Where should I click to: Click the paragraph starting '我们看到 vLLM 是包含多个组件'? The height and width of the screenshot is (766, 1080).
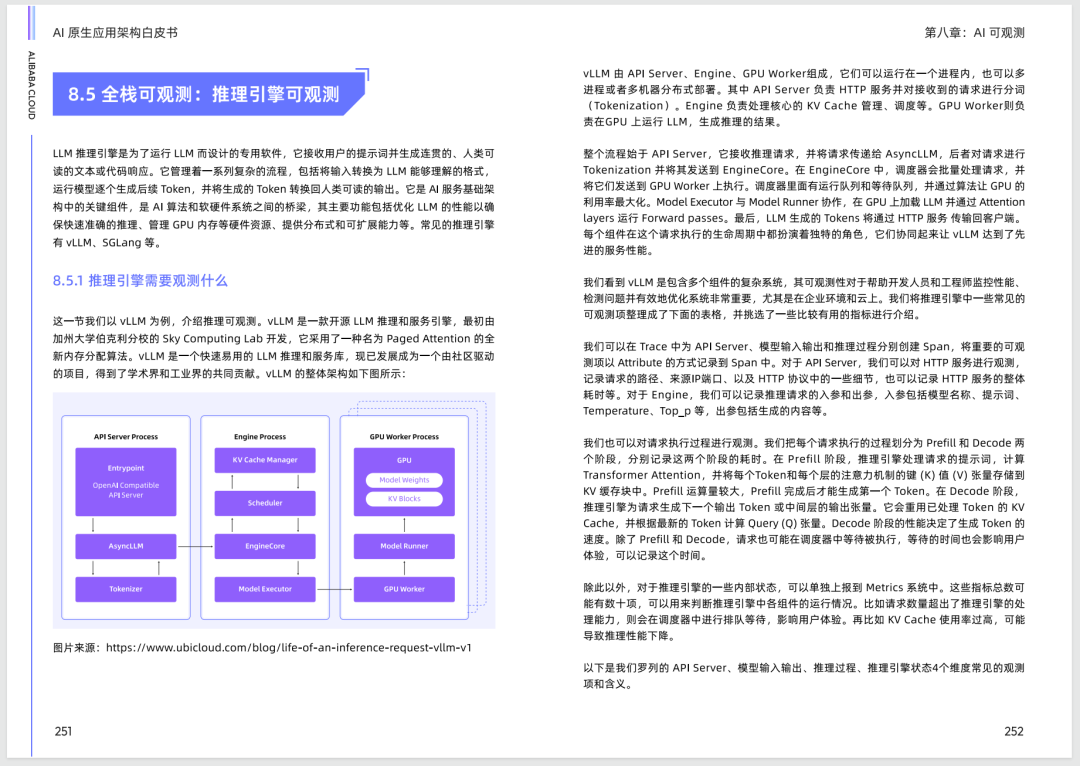804,298
